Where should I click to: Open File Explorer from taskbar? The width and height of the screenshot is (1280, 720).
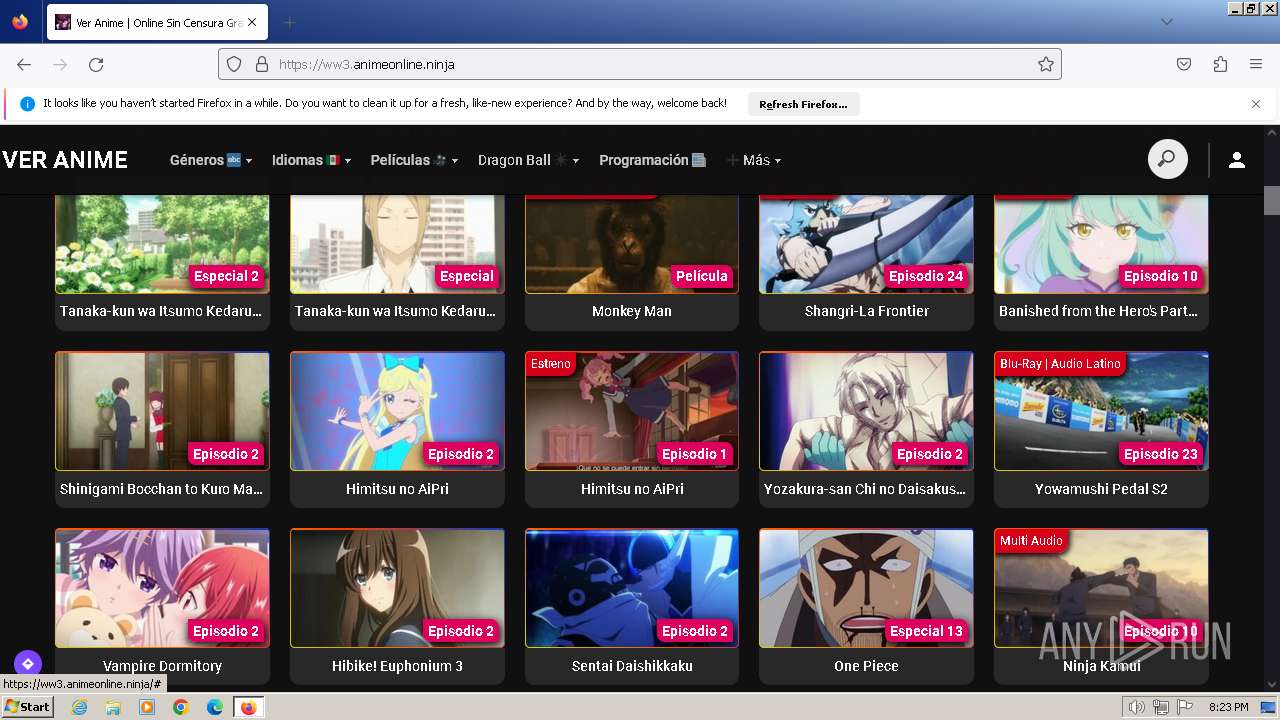coord(113,707)
